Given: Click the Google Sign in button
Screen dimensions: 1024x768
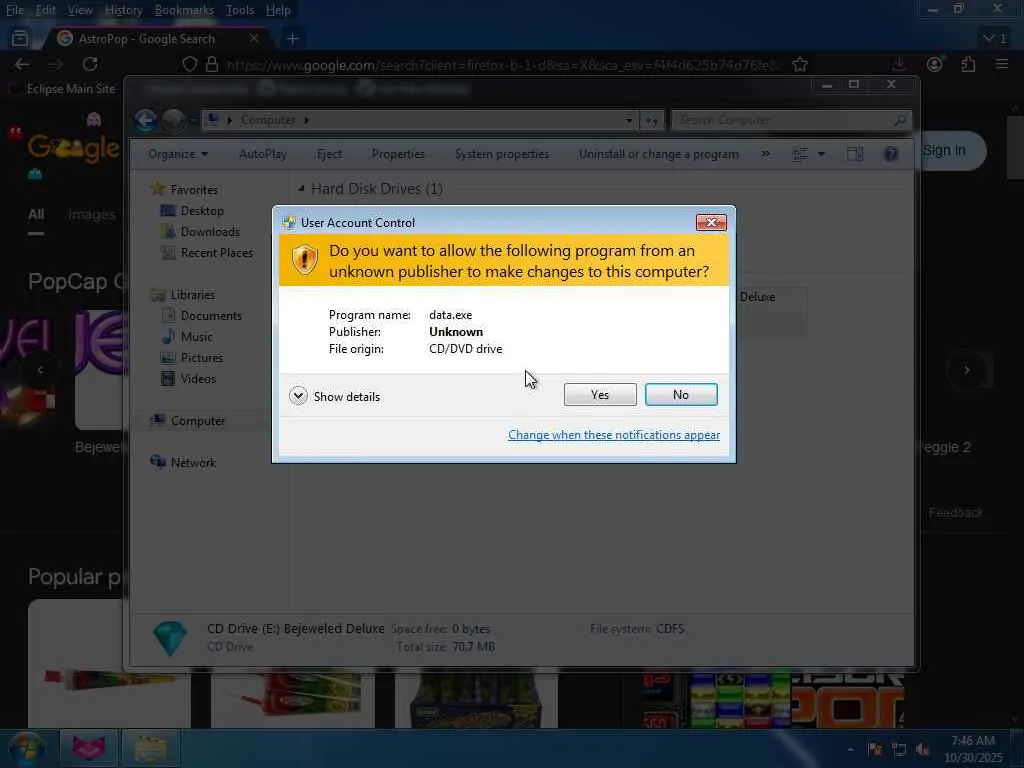Looking at the screenshot, I should click(944, 150).
